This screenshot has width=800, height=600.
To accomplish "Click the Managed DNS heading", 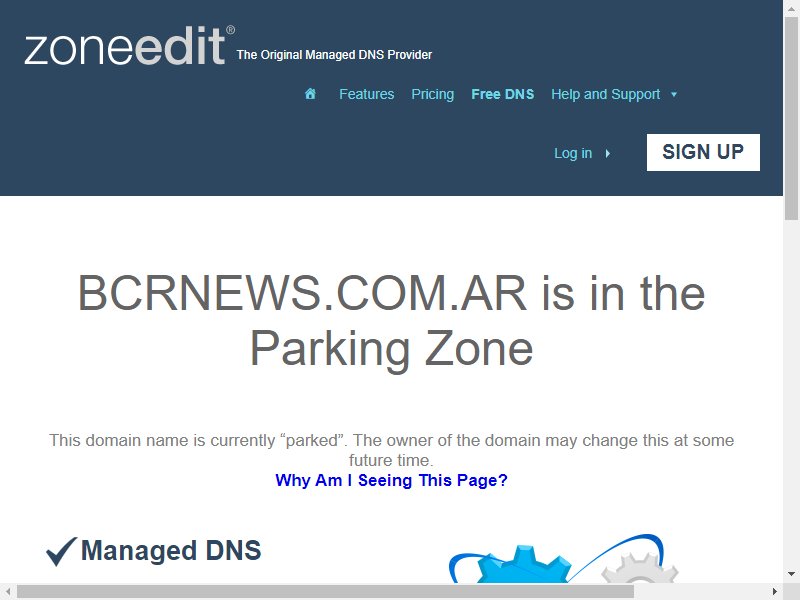I will tap(171, 551).
